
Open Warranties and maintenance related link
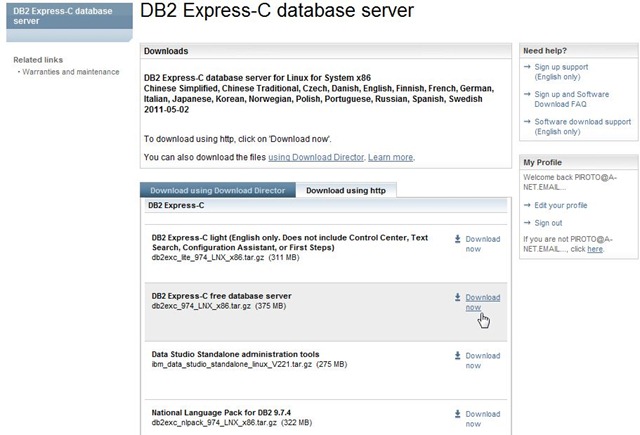tap(71, 72)
